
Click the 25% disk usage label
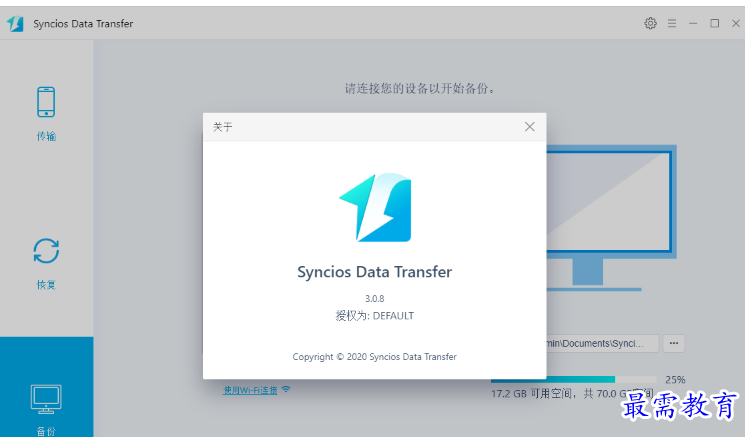tap(675, 380)
